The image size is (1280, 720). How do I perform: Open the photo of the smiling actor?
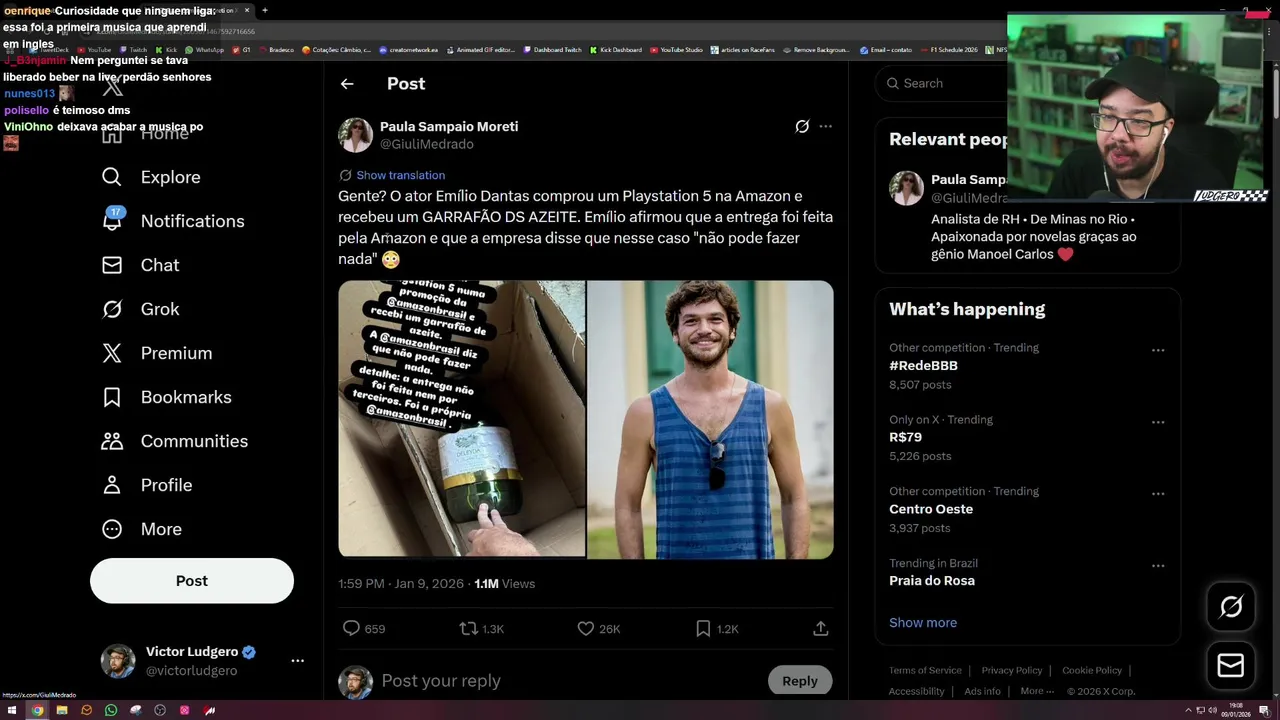pyautogui.click(x=710, y=419)
